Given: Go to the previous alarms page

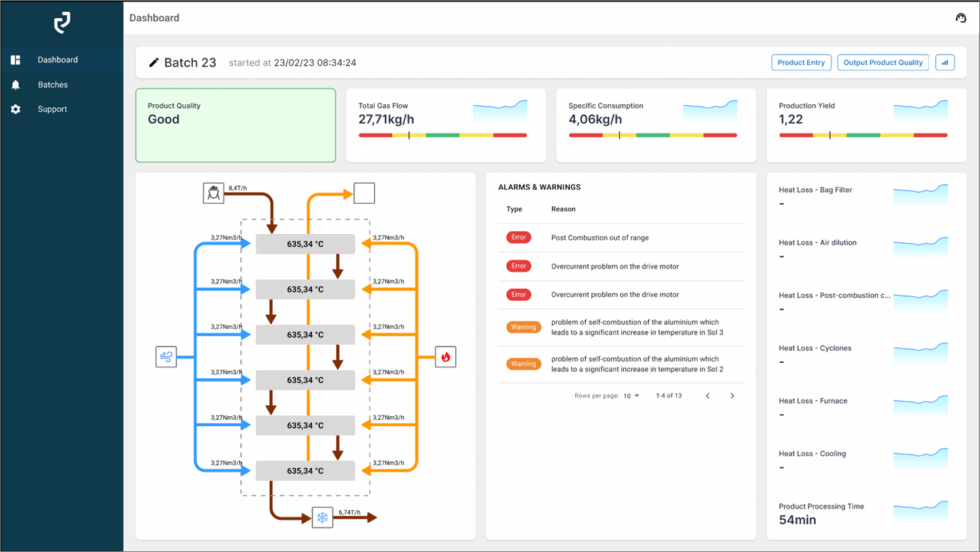Looking at the screenshot, I should click(708, 396).
